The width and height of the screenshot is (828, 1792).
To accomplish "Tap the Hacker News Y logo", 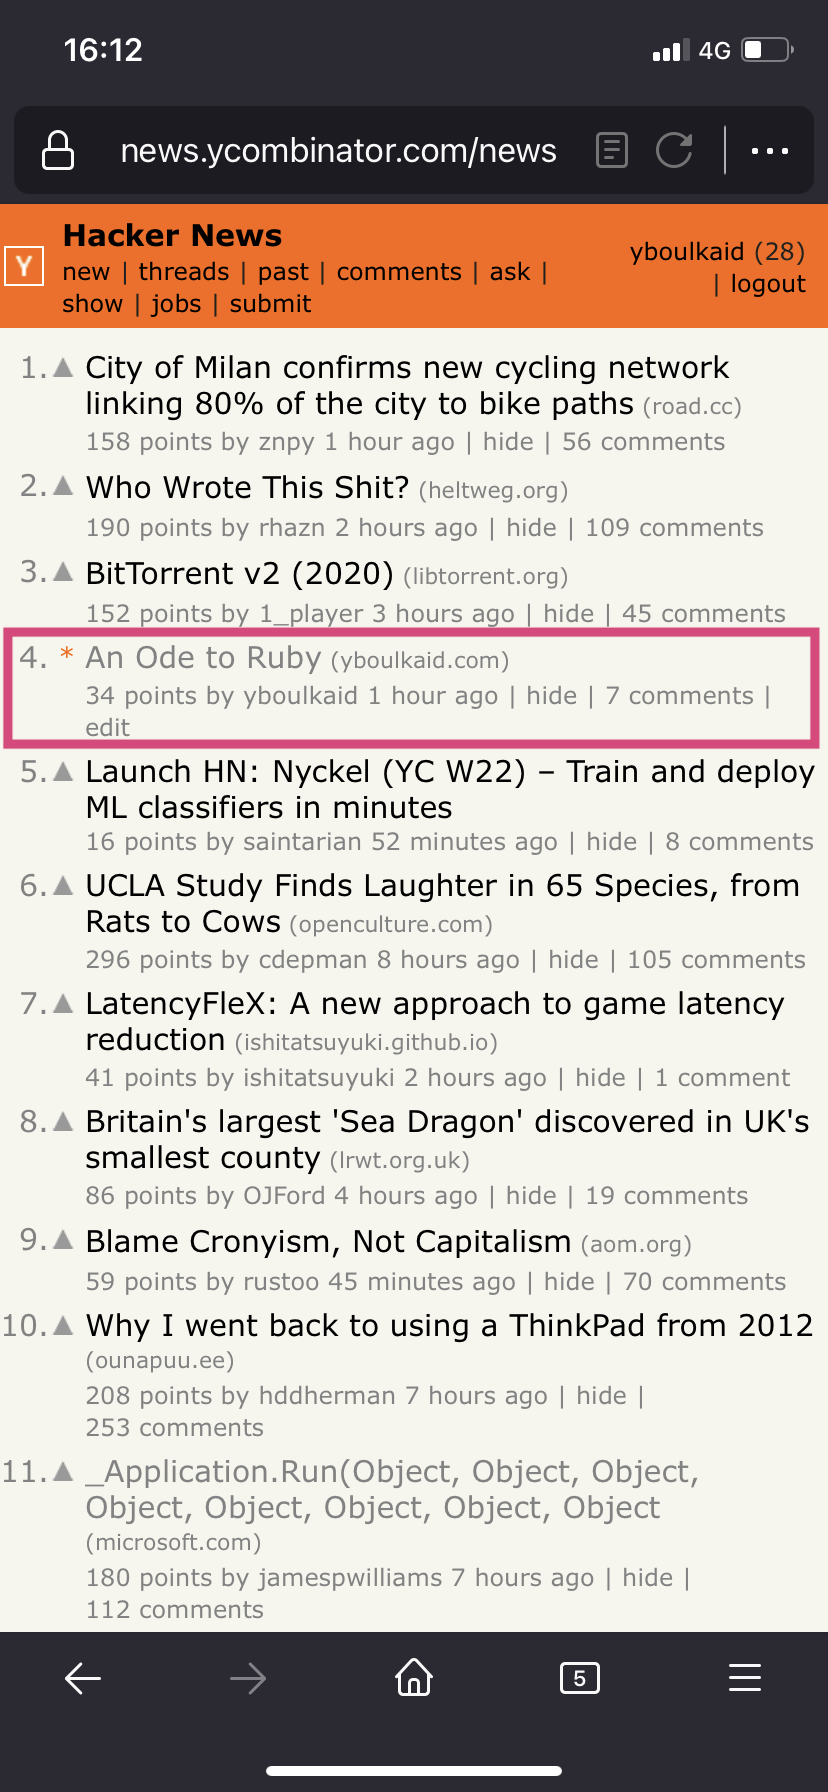I will pyautogui.click(x=24, y=266).
